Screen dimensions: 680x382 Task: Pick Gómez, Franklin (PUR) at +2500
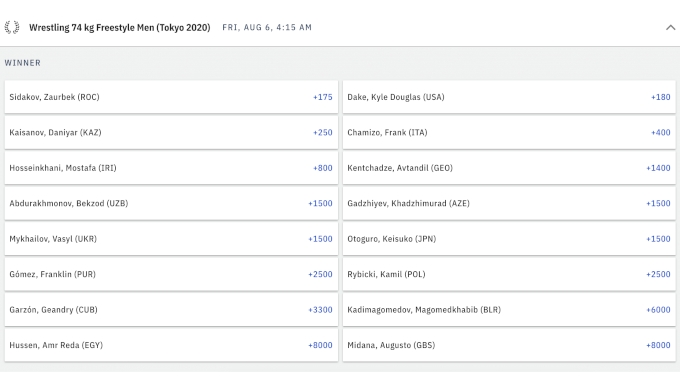tap(171, 274)
